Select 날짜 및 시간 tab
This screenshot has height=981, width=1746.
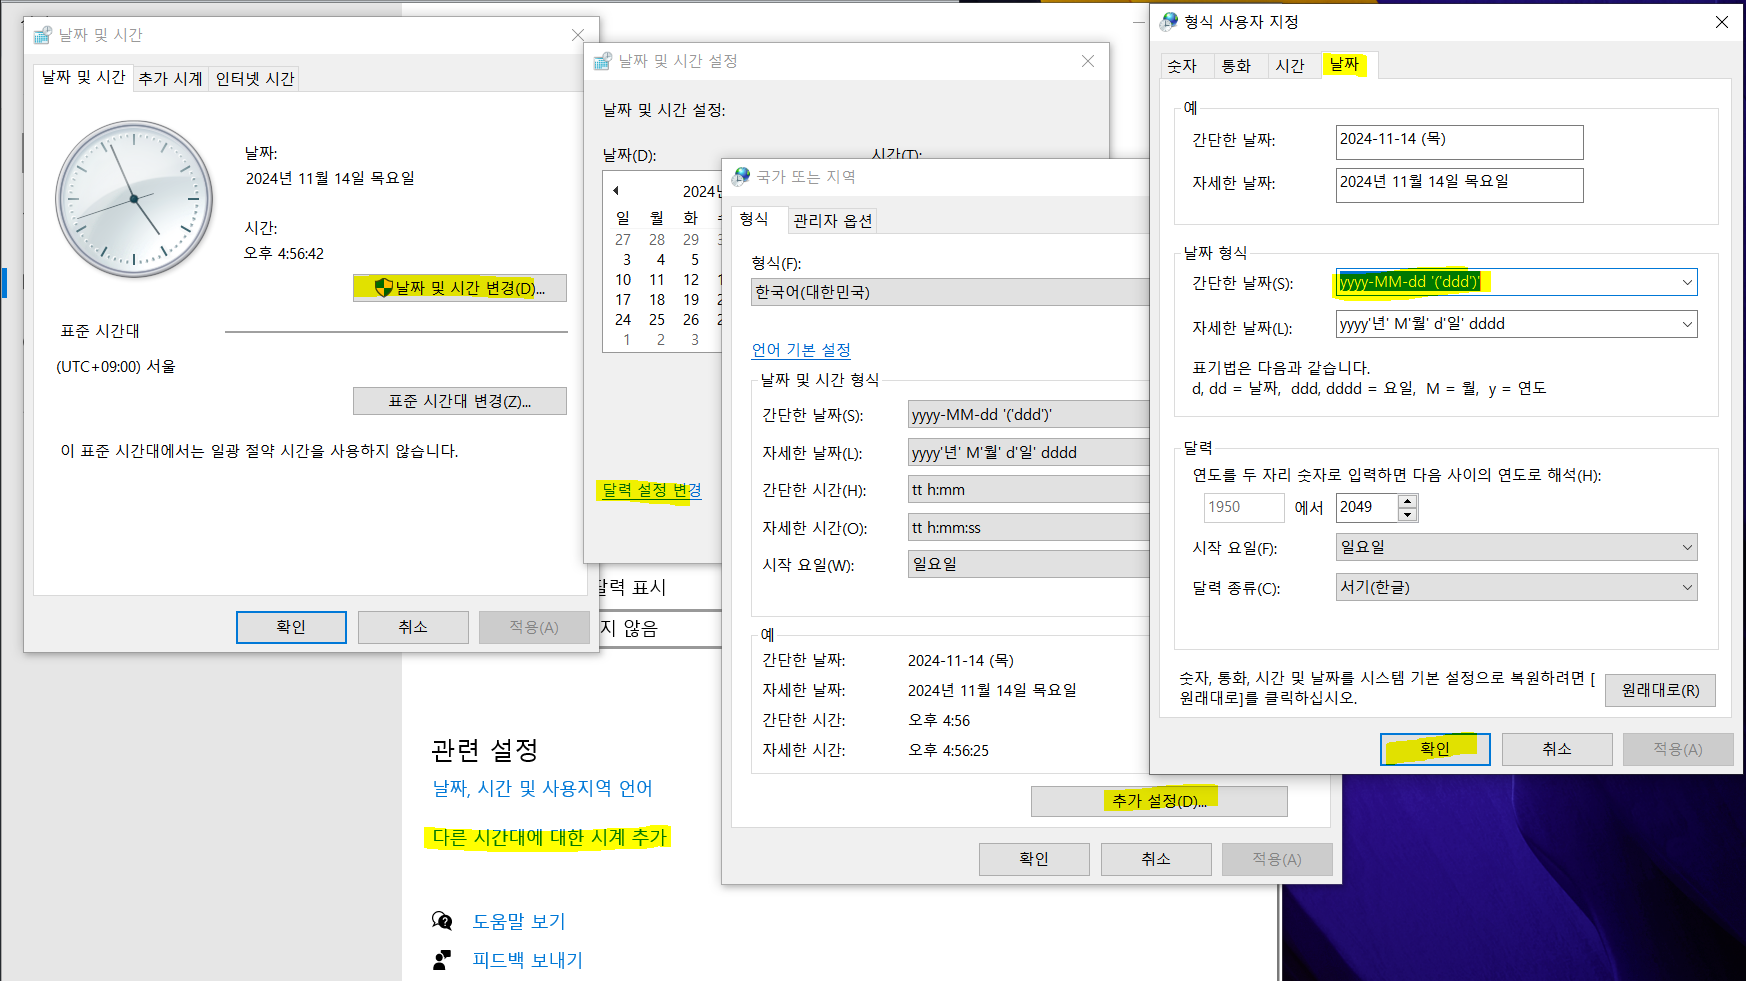click(83, 77)
